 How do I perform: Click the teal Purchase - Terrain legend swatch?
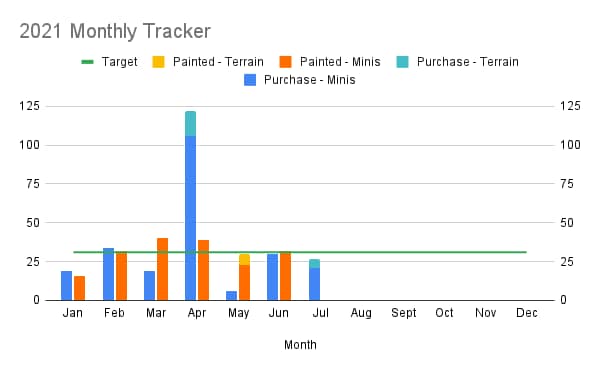coord(403,62)
